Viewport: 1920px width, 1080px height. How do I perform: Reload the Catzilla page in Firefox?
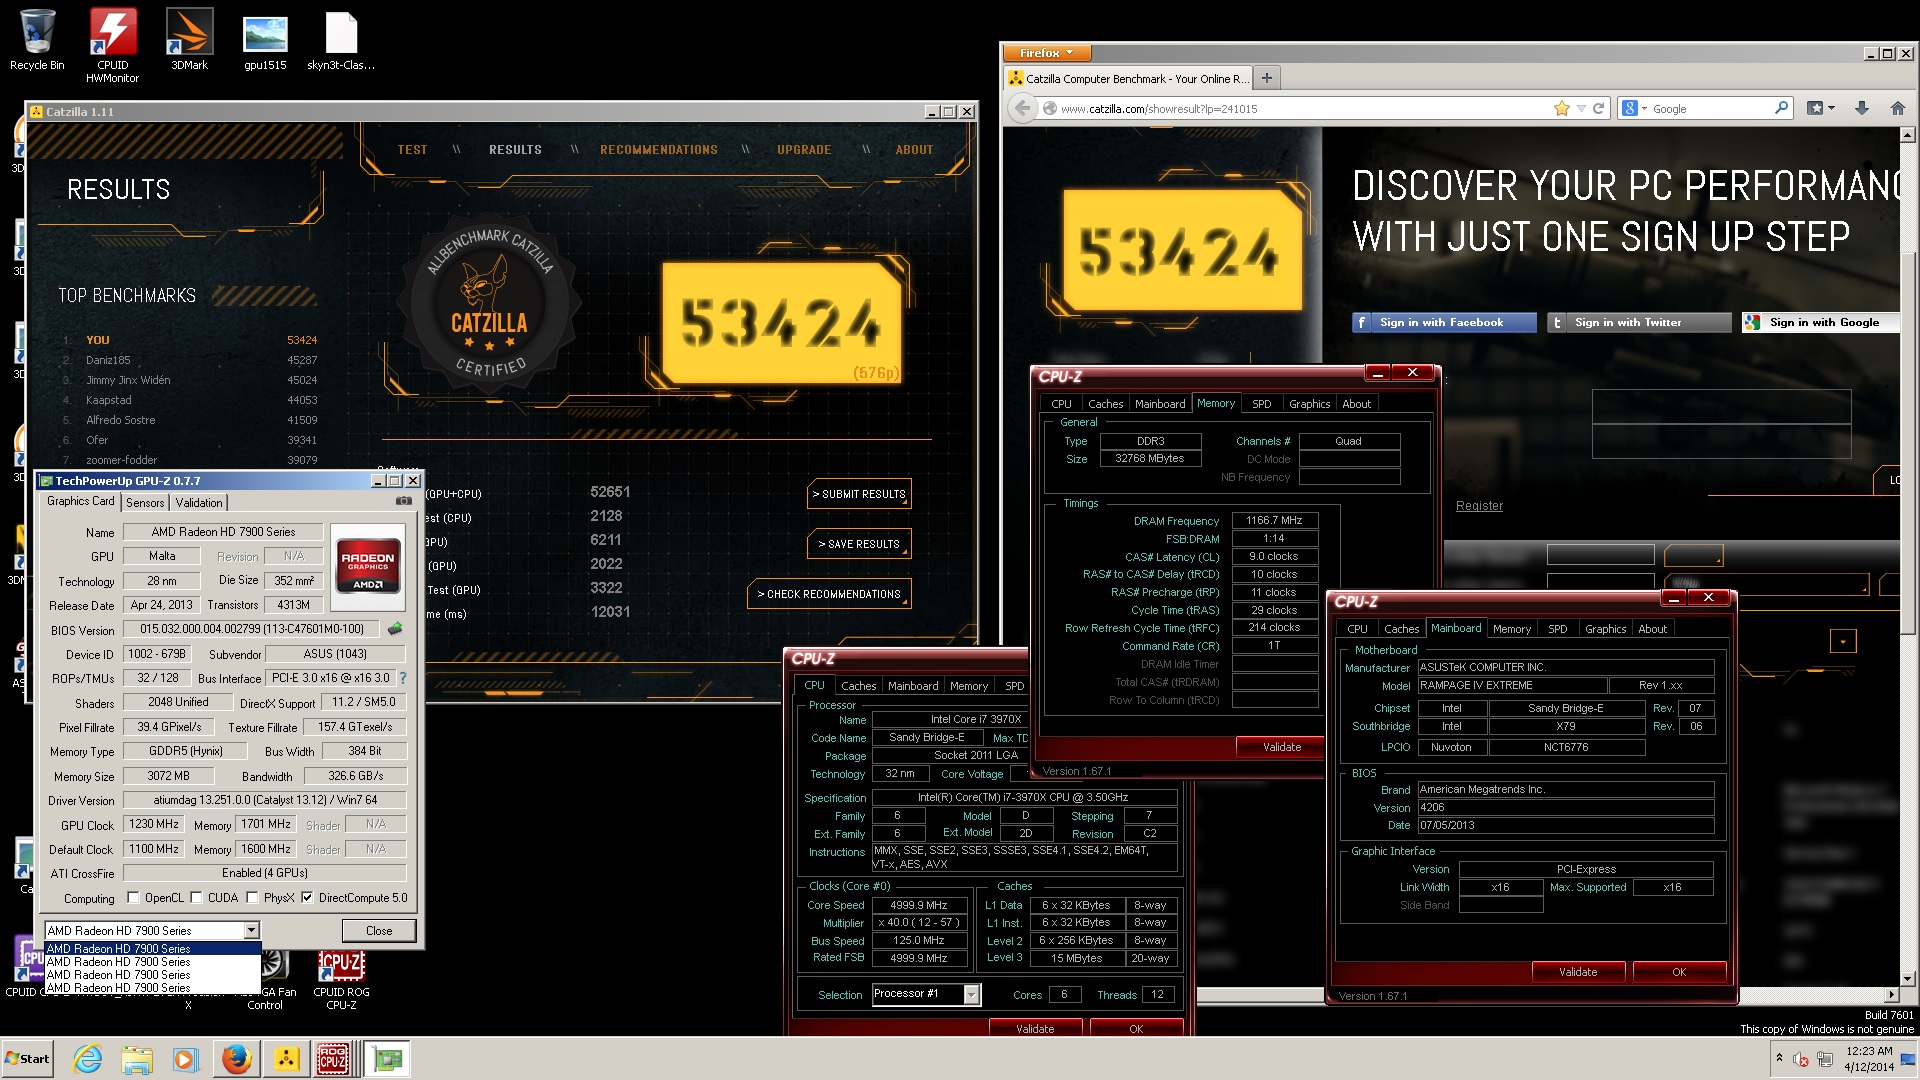click(1598, 108)
